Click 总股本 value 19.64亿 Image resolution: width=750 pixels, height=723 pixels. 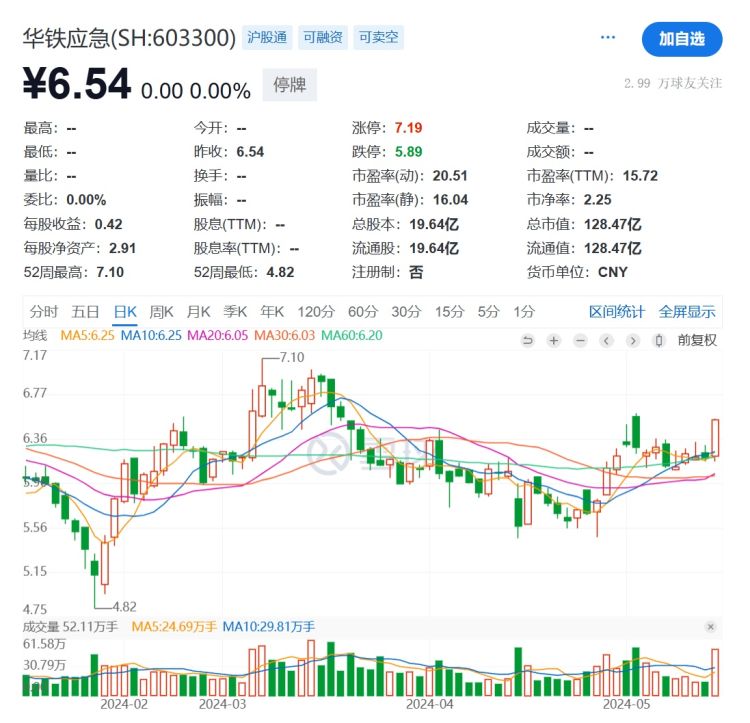point(434,224)
